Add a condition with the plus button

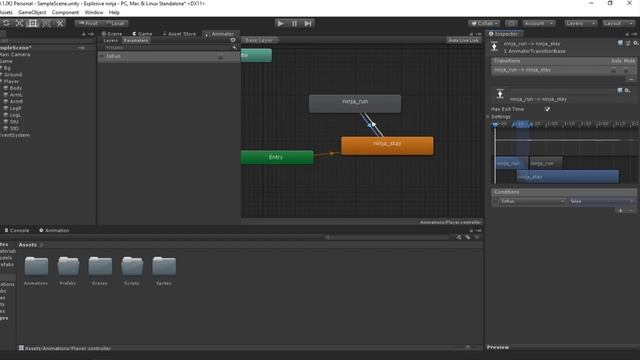[621, 211]
